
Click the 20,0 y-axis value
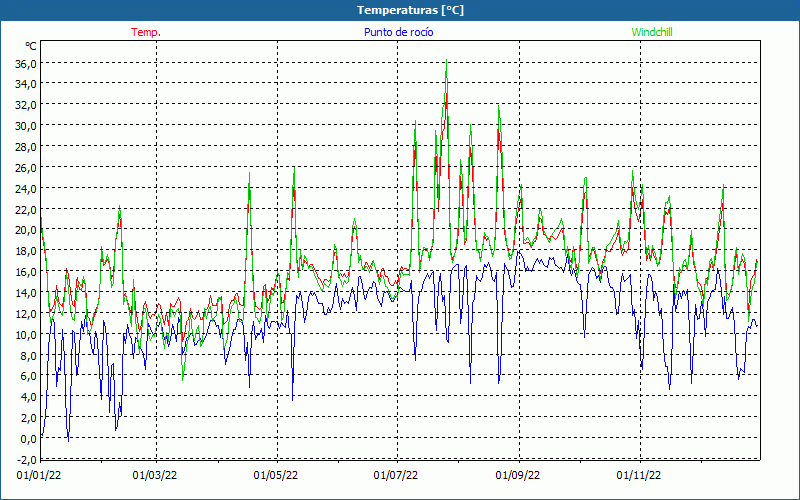[x=26, y=230]
